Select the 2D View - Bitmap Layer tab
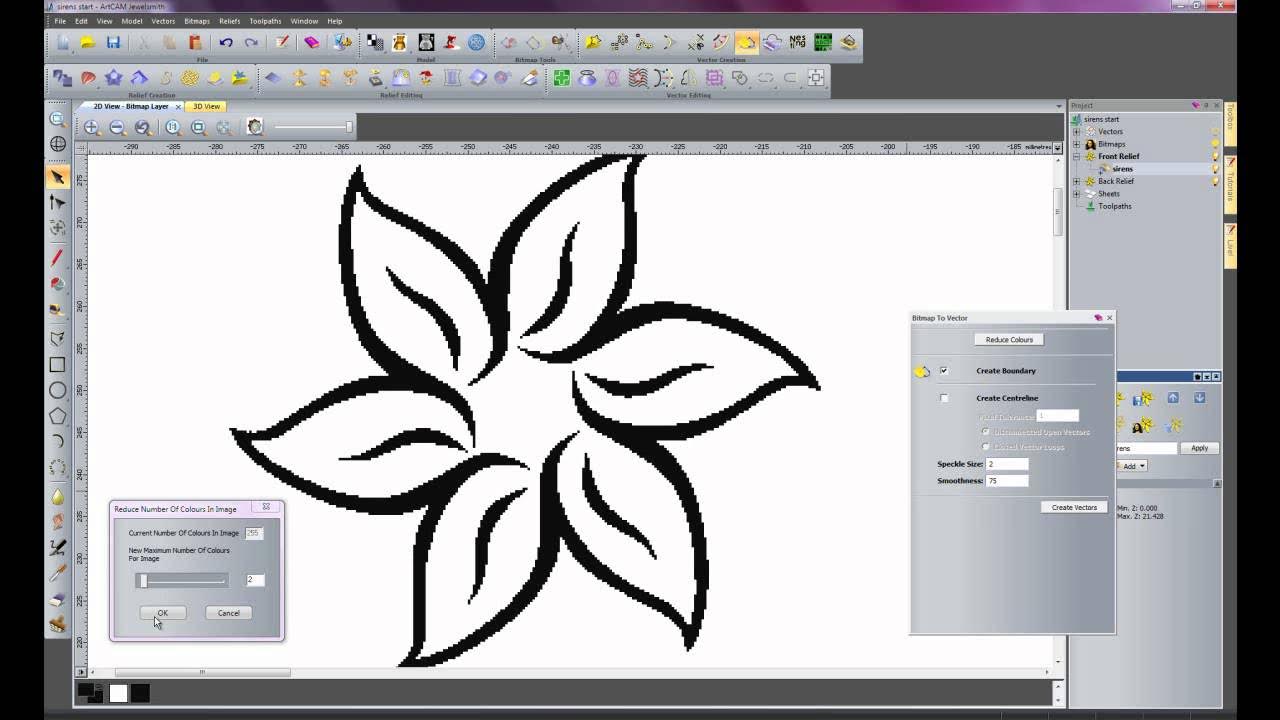This screenshot has height=720, width=1280. [x=130, y=106]
